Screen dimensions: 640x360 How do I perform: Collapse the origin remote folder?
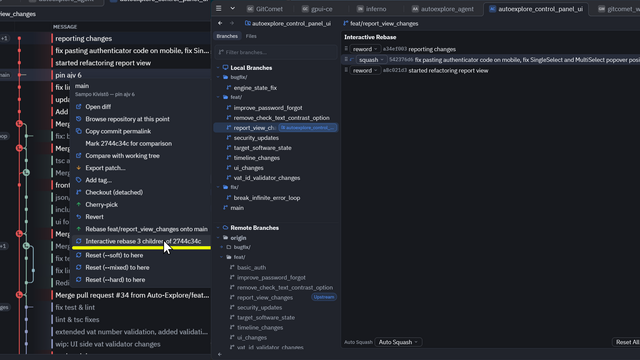tap(218, 238)
